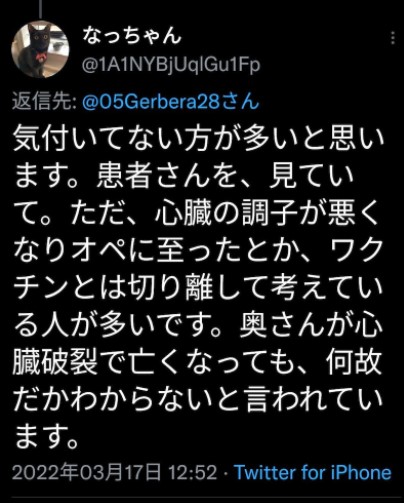Open the なっちゃん display name profile
Screen dimensions: 404x503
pyautogui.click(x=132, y=36)
